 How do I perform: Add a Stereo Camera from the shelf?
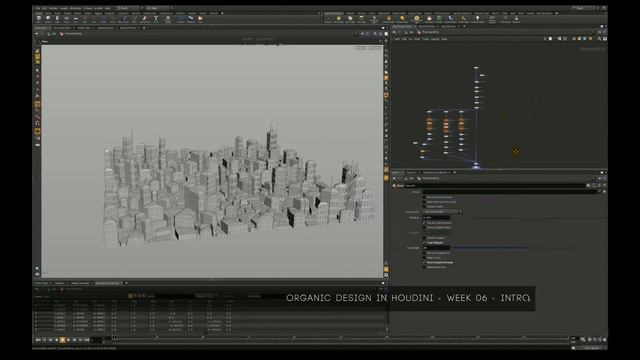pyautogui.click(x=492, y=19)
